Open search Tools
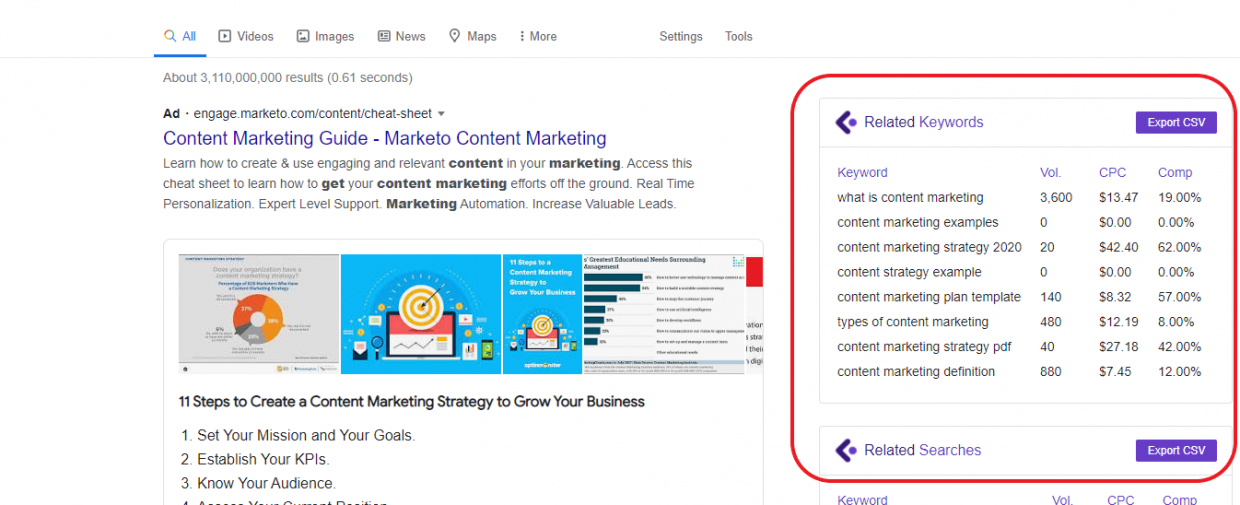This screenshot has height=505, width=1240. coord(739,36)
